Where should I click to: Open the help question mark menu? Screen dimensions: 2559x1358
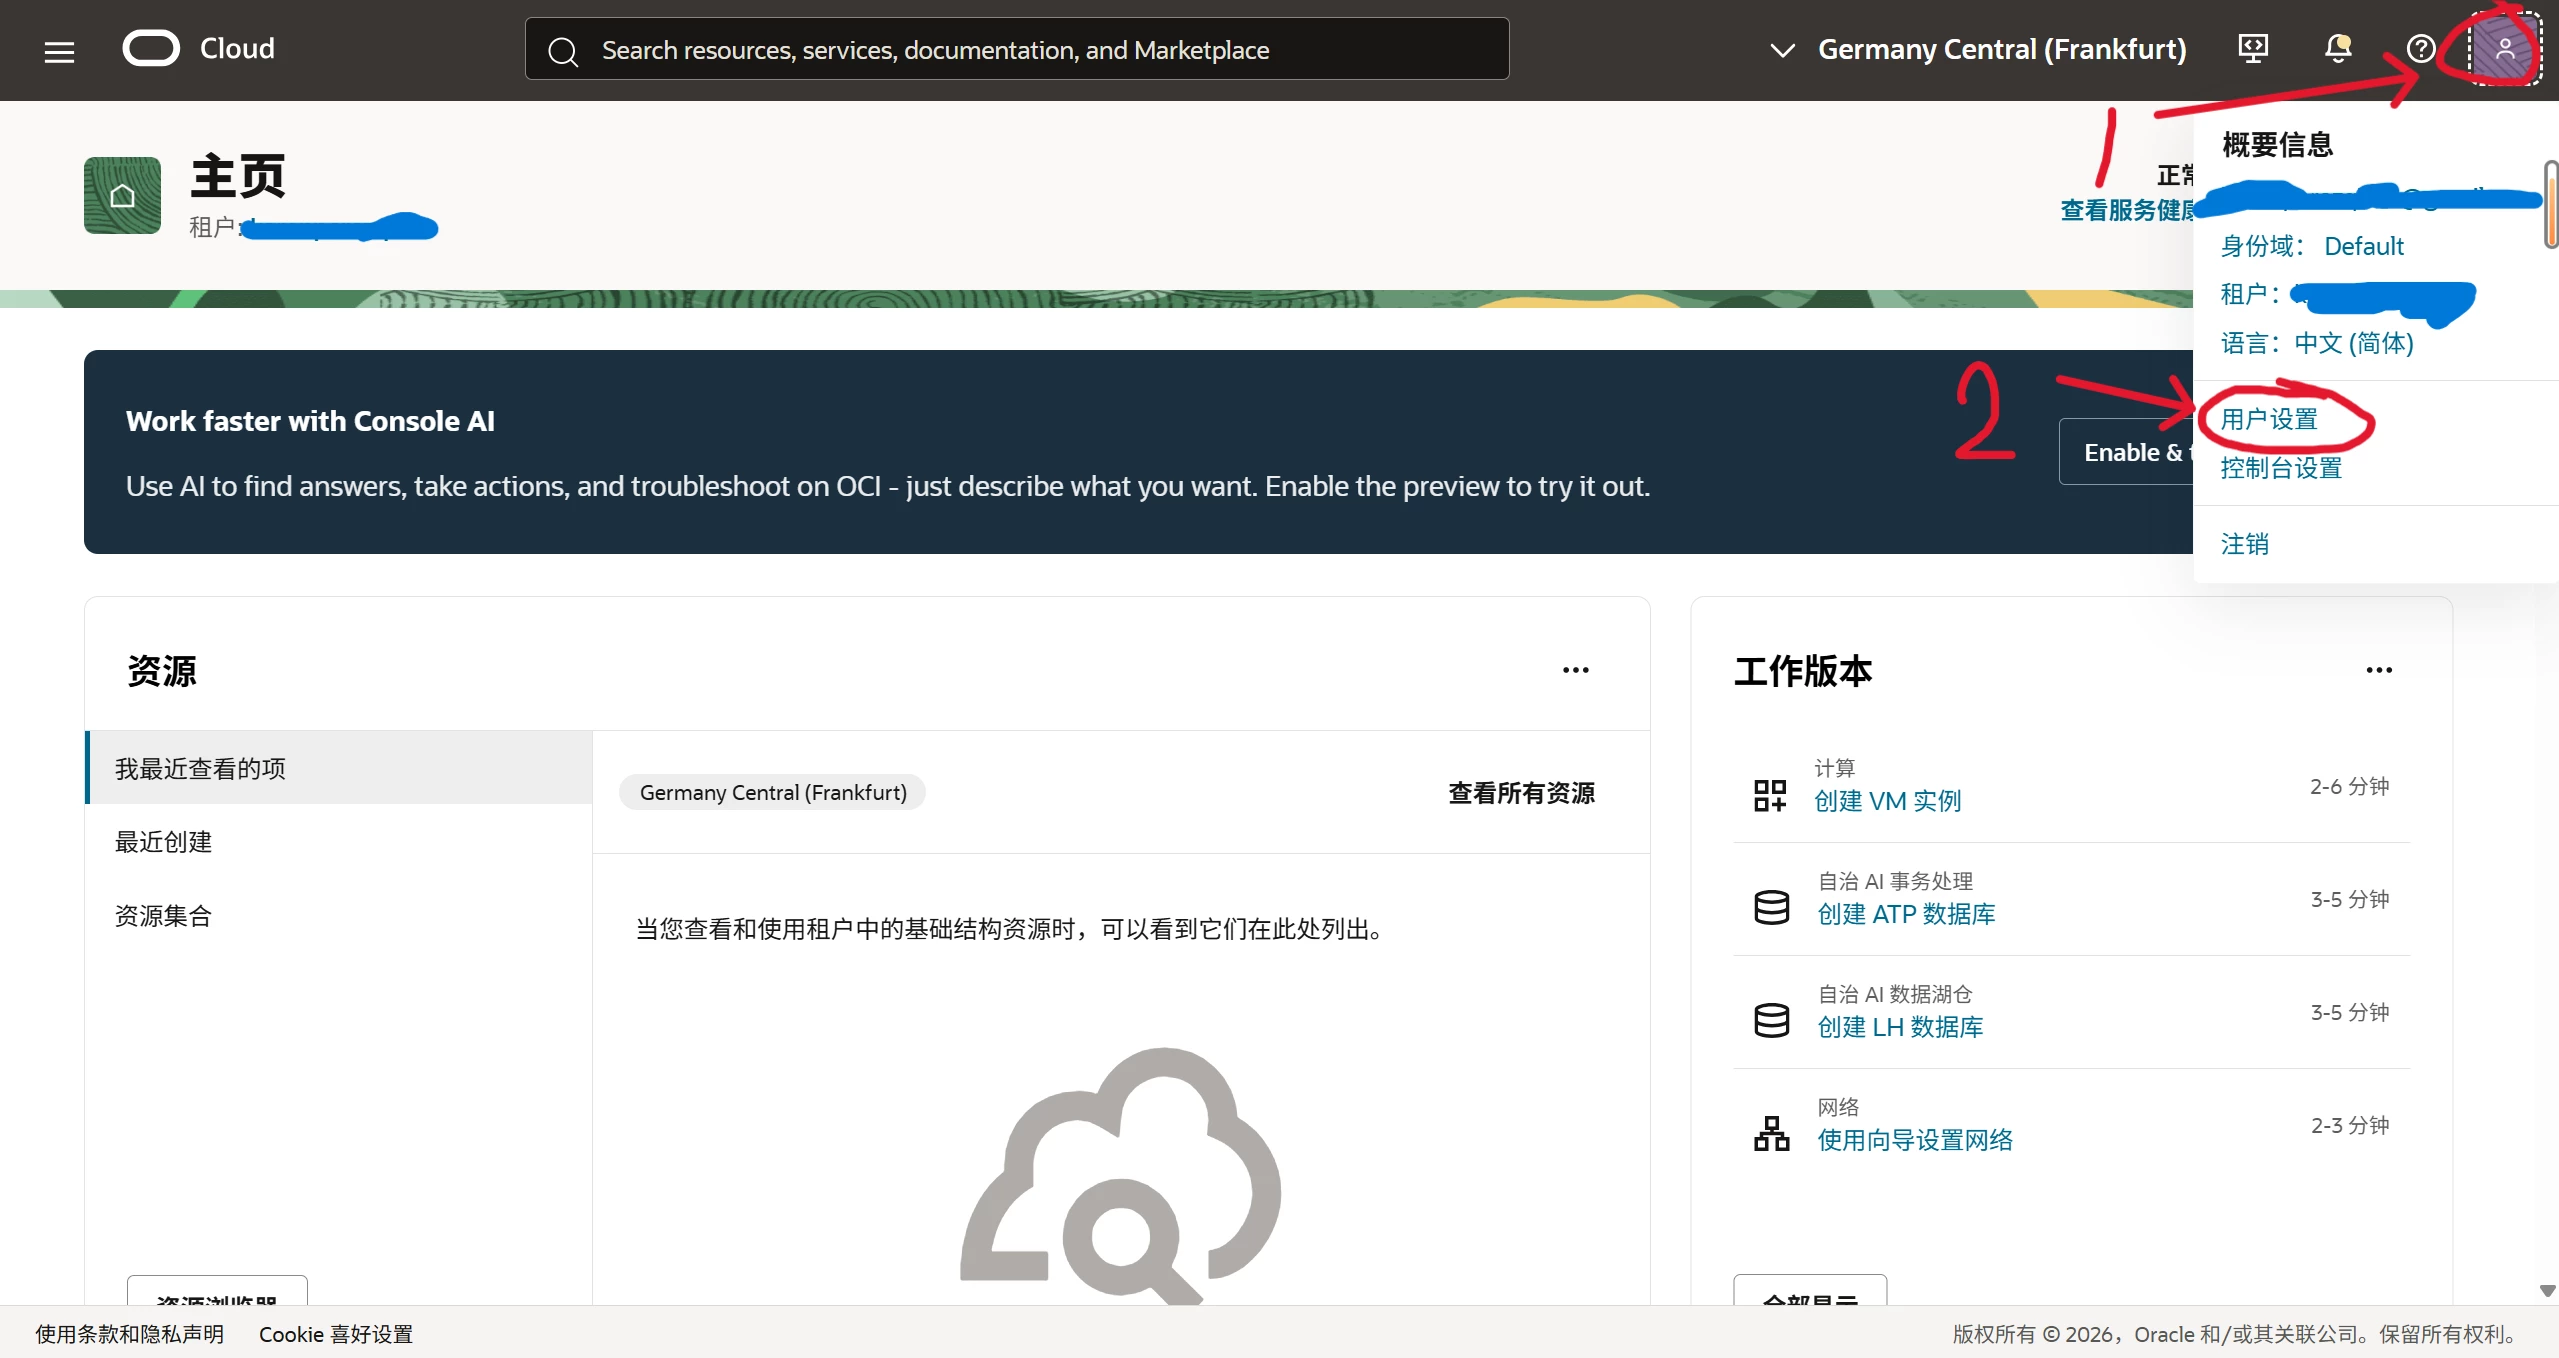tap(2420, 49)
